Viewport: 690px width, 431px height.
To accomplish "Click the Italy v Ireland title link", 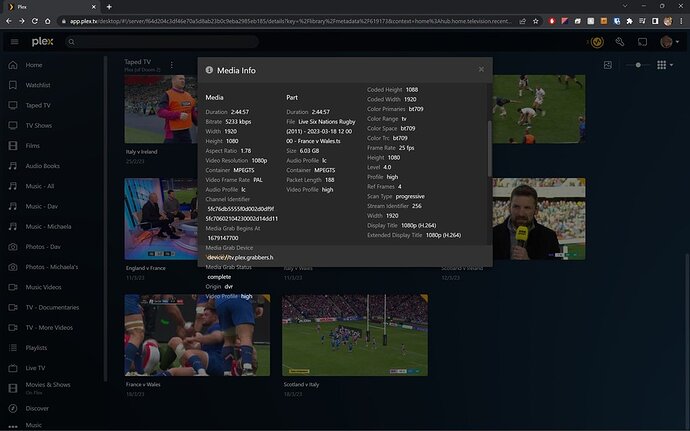I will click(141, 151).
